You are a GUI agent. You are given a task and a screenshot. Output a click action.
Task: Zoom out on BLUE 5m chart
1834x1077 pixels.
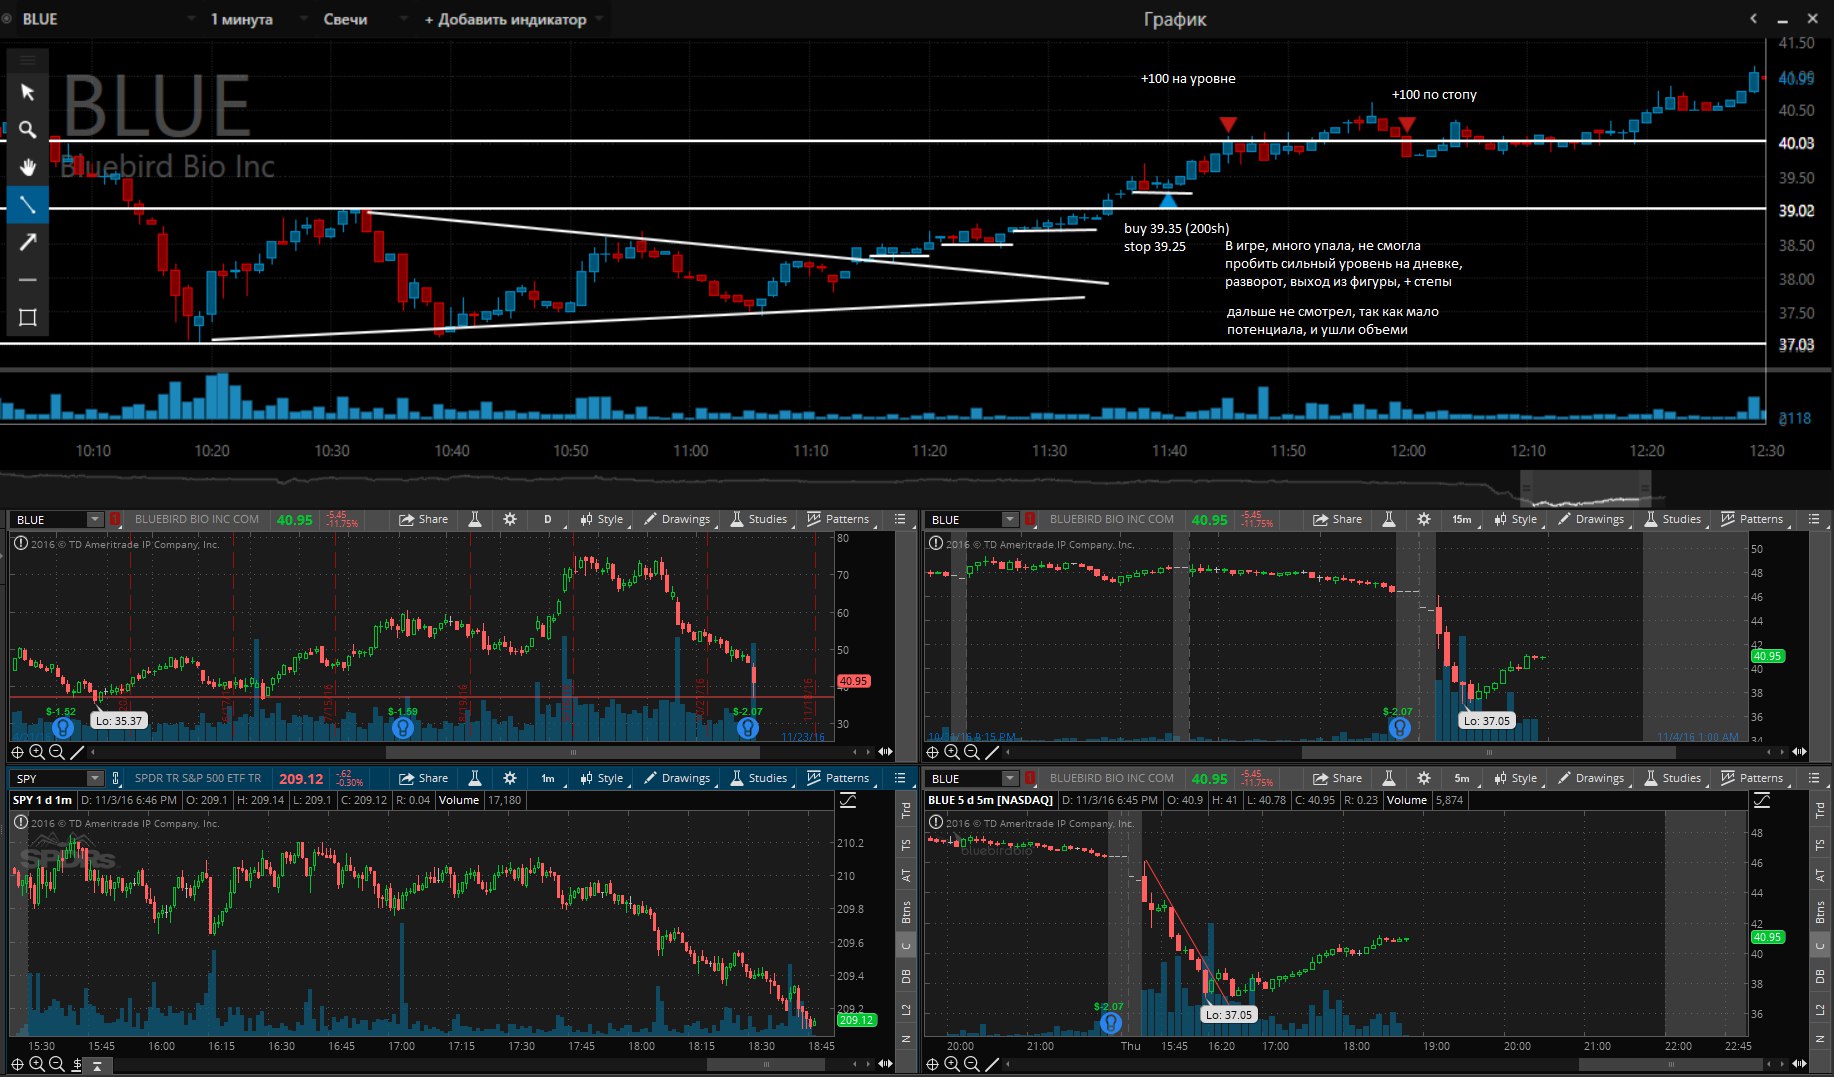(x=972, y=1064)
